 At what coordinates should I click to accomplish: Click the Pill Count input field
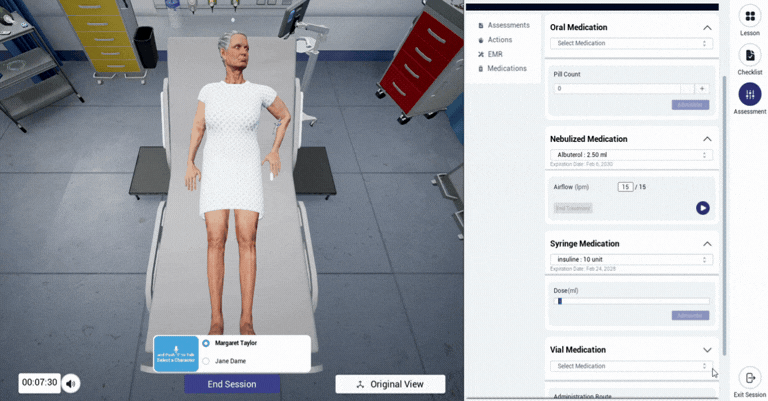pos(617,89)
